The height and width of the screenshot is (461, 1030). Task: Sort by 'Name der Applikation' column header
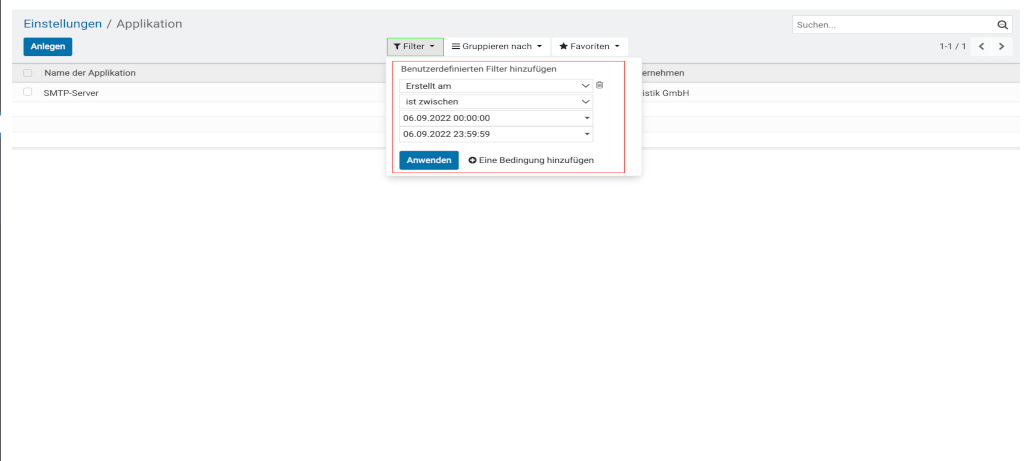click(x=89, y=73)
